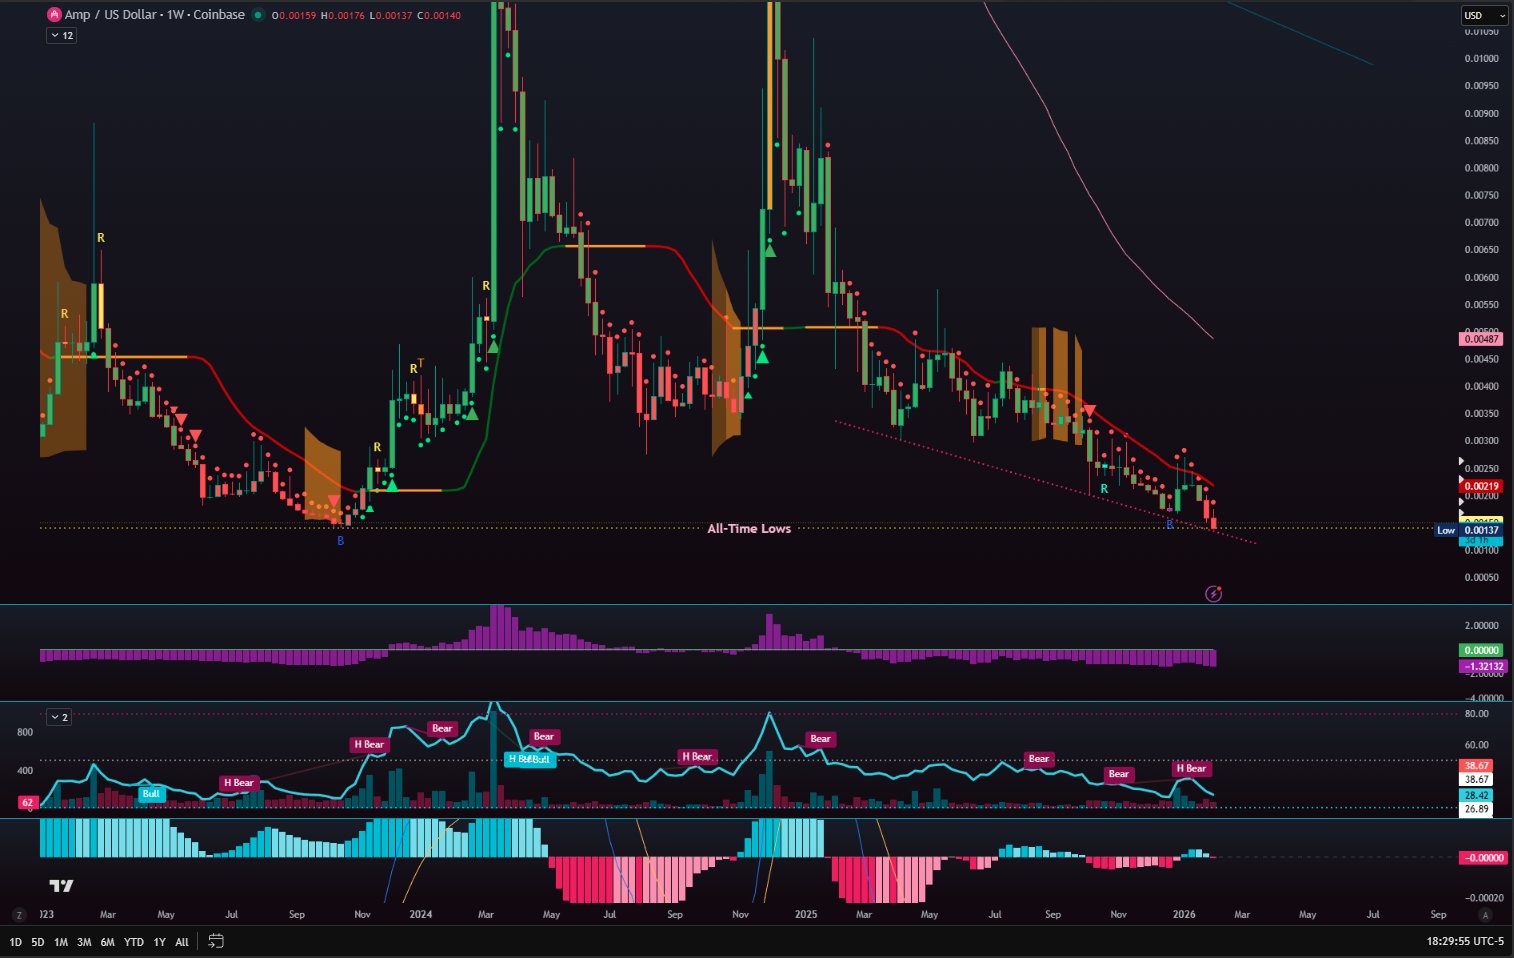Show All time range

(x=182, y=942)
